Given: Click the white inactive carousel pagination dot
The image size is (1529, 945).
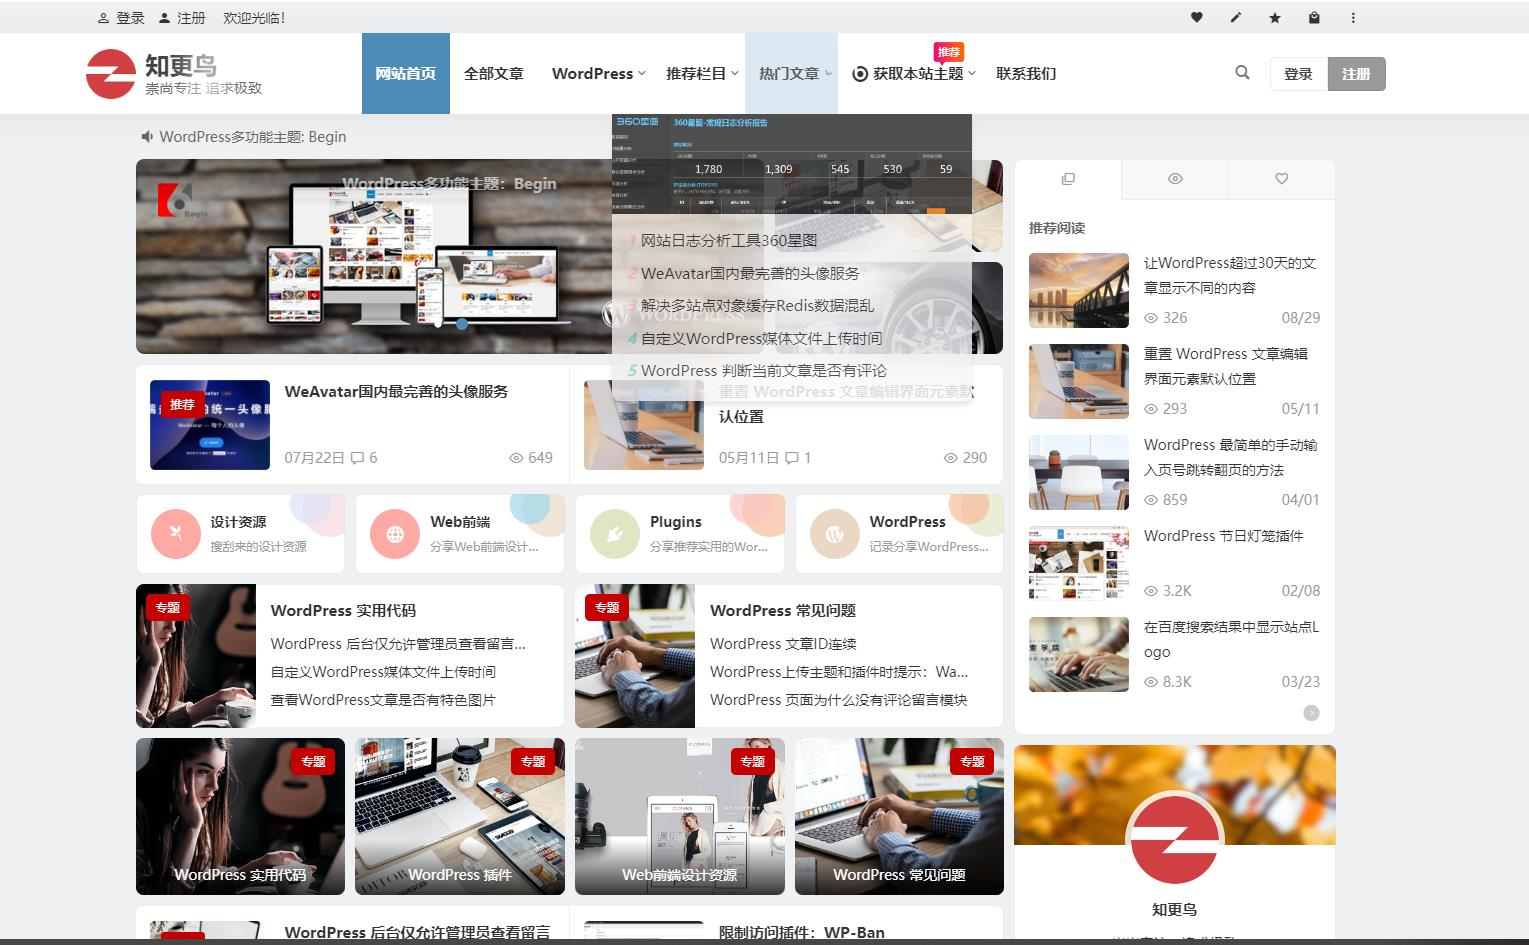Looking at the screenshot, I should coord(438,323).
